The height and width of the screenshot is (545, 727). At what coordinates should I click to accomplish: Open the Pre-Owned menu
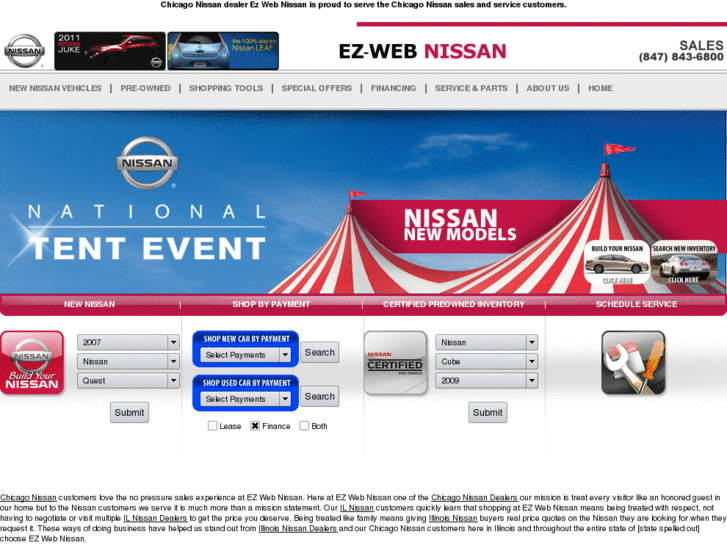146,88
